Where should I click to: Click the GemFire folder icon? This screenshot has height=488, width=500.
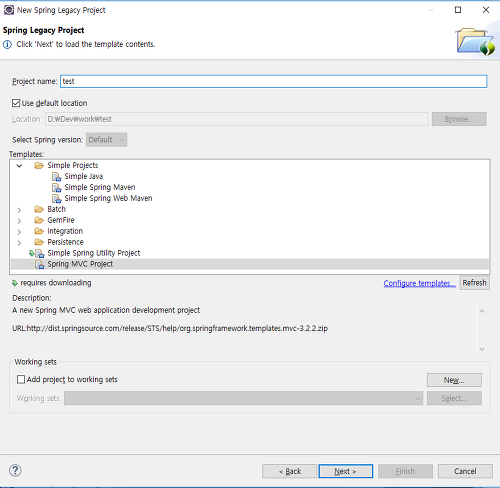39,220
